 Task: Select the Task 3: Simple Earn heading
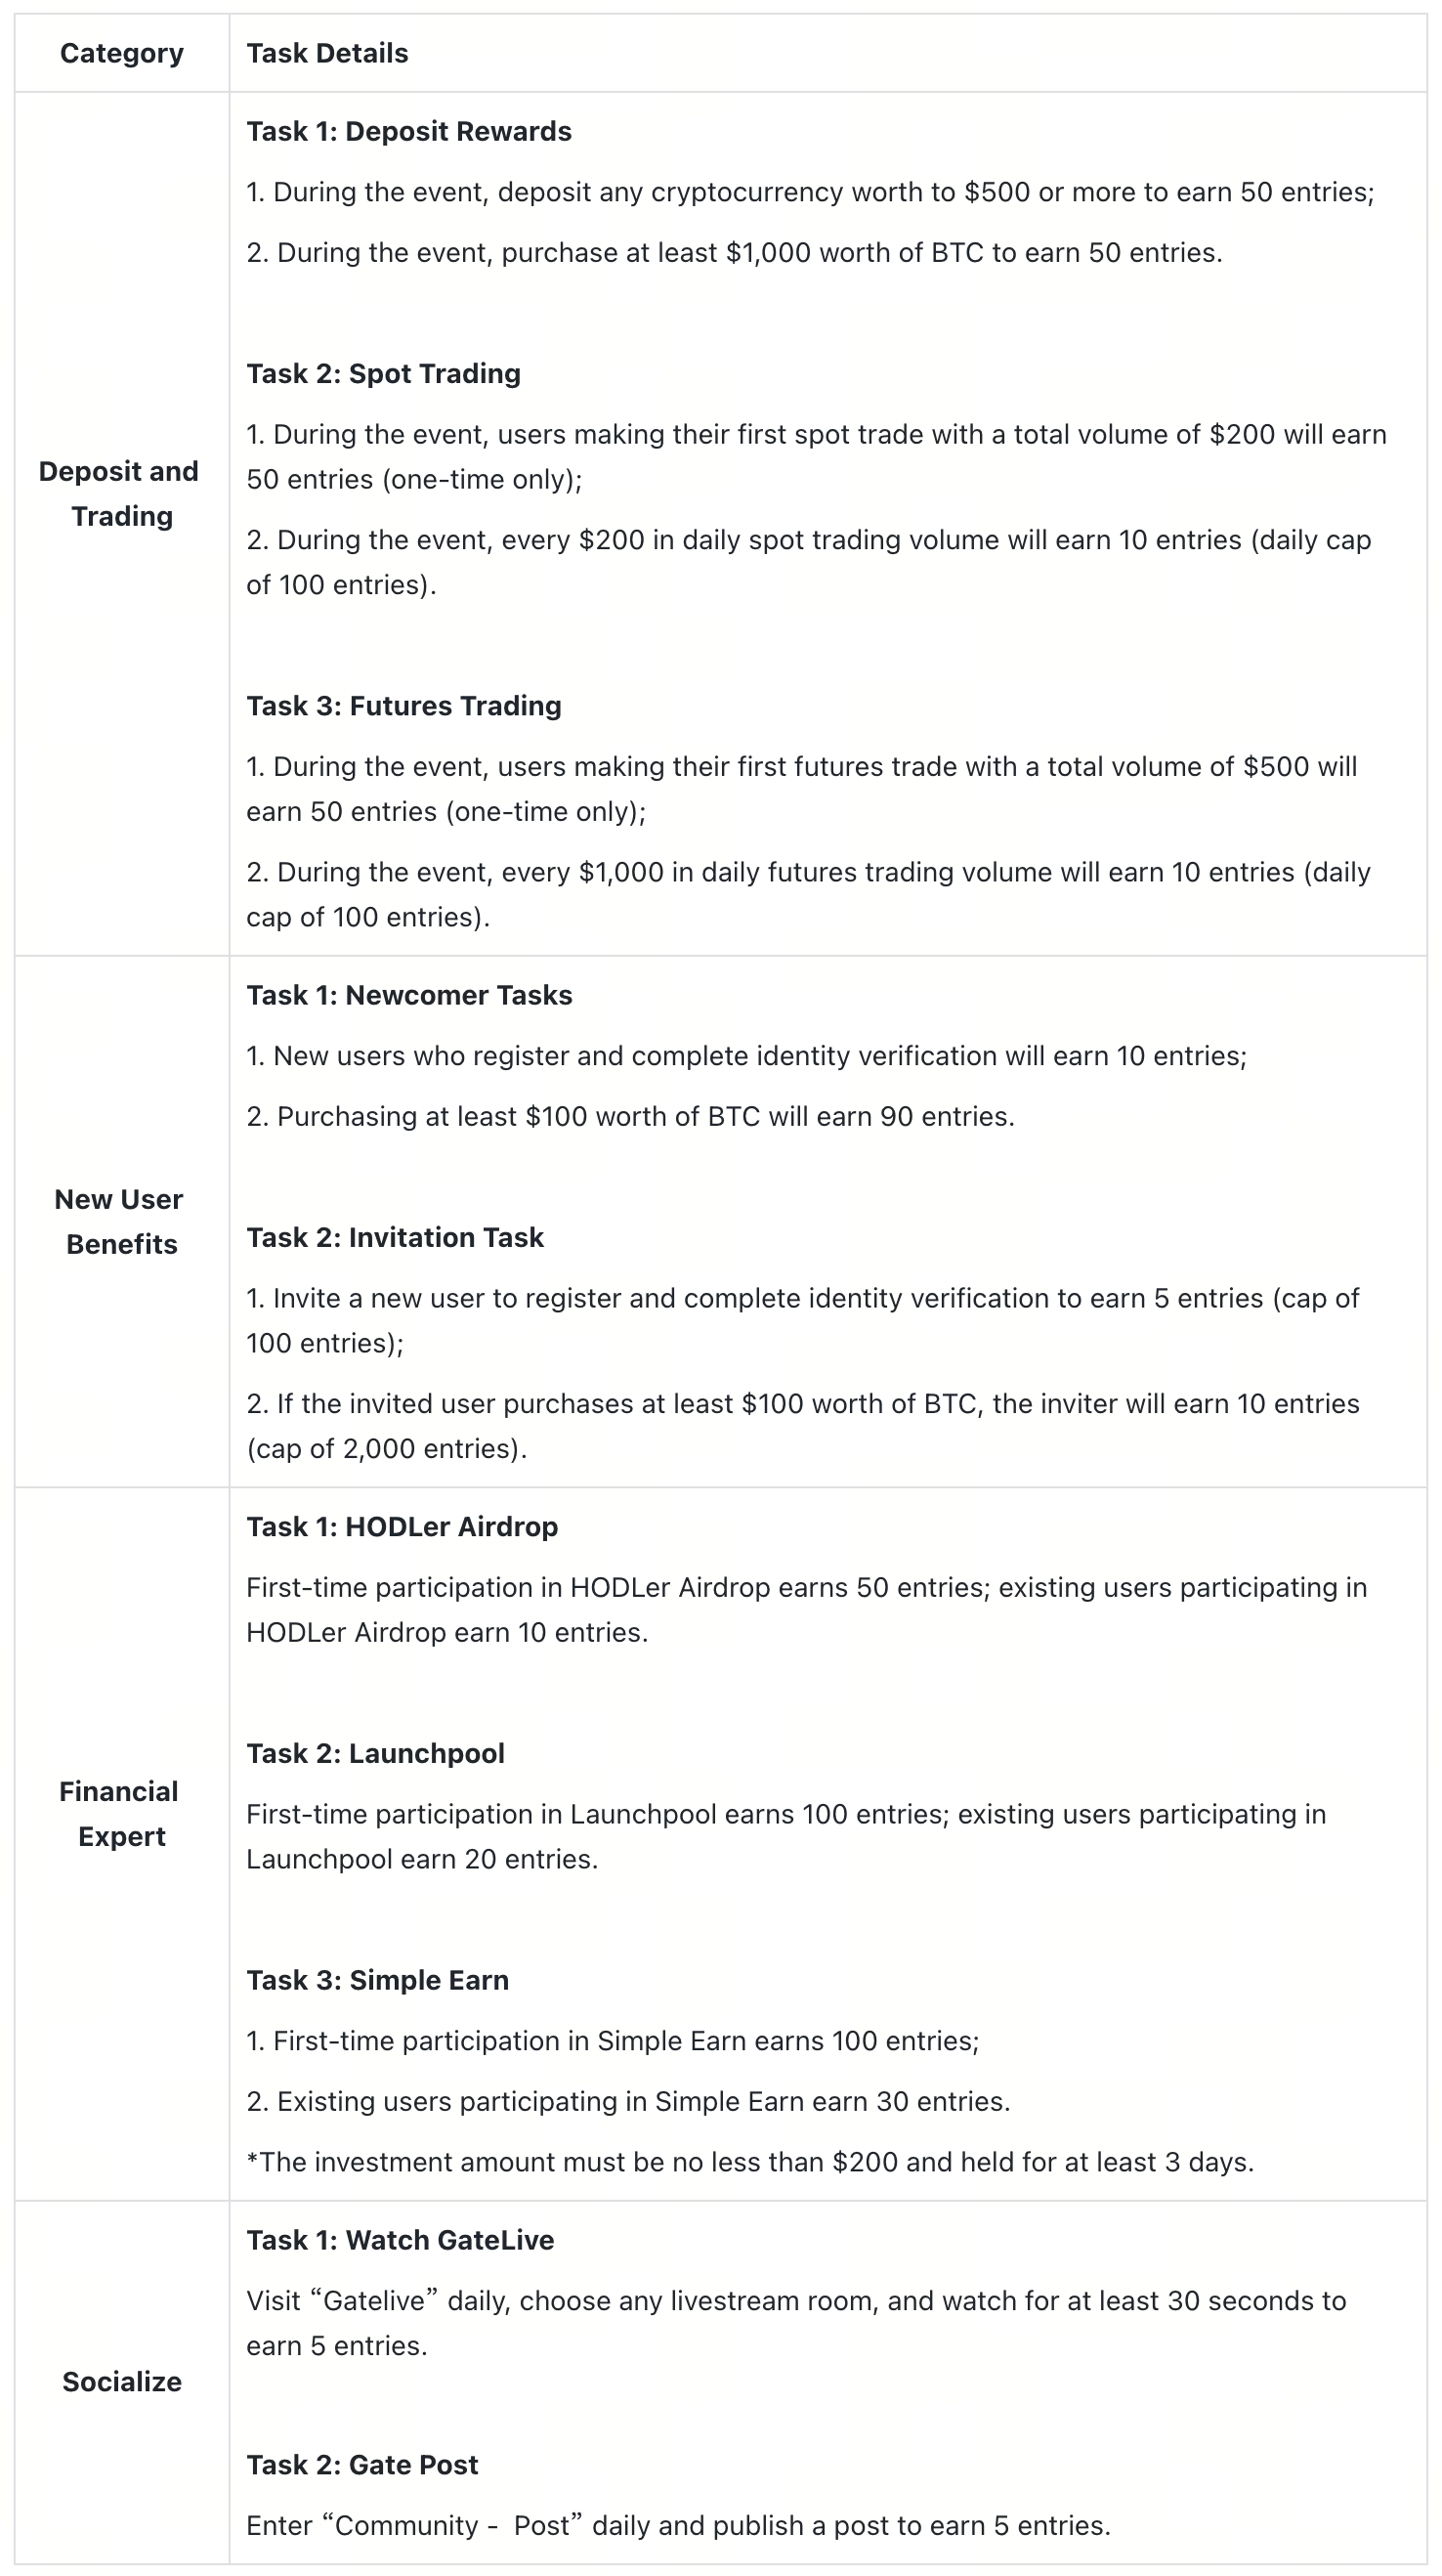pos(377,1980)
